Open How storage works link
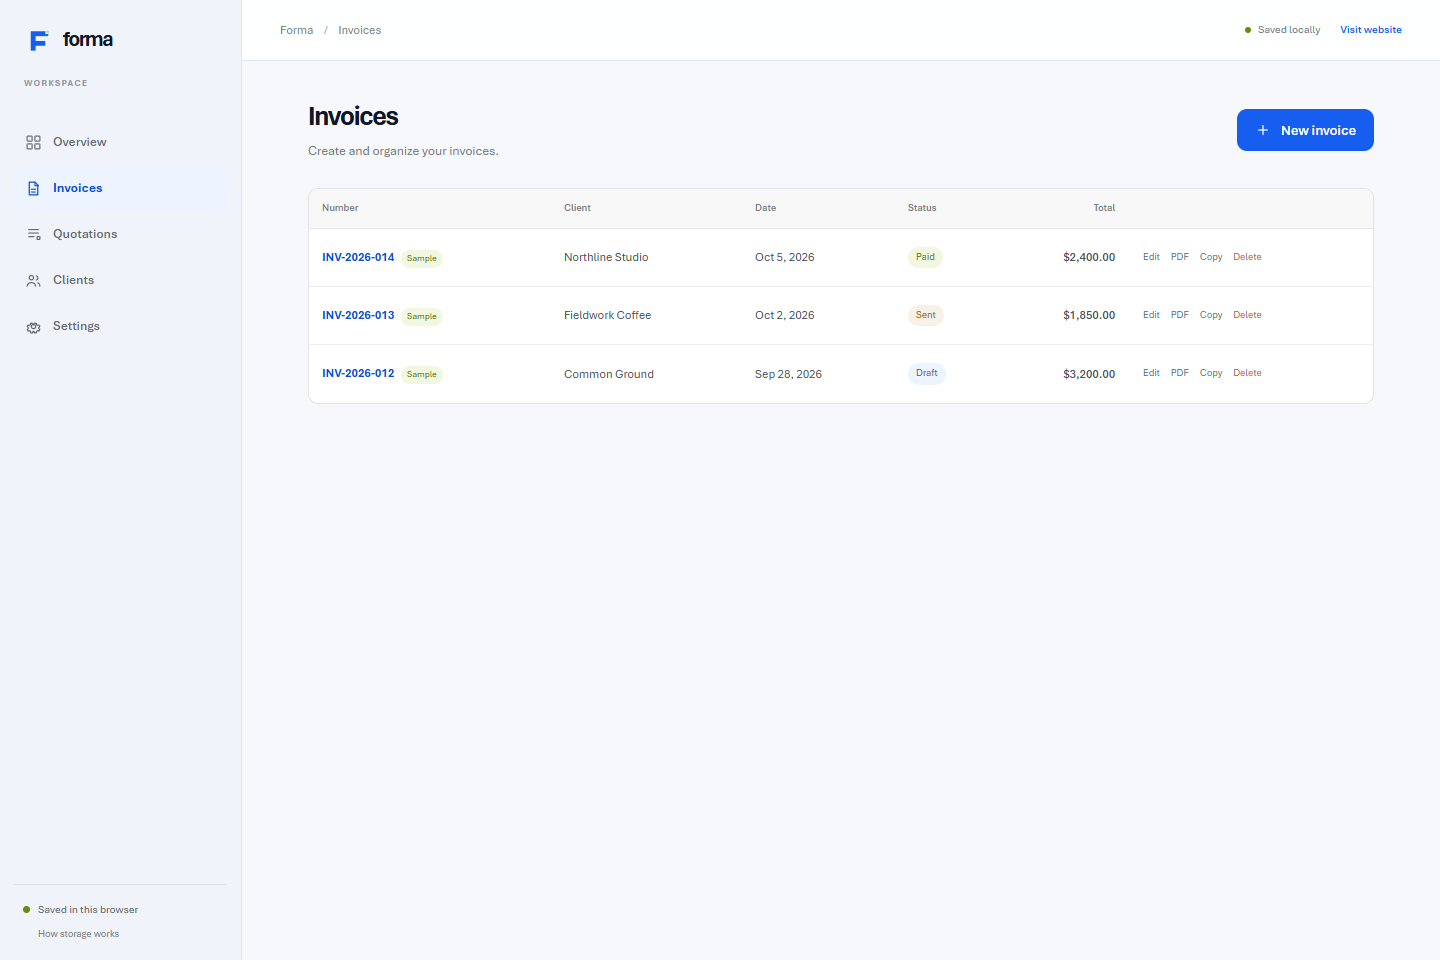This screenshot has width=1440, height=960. [78, 934]
